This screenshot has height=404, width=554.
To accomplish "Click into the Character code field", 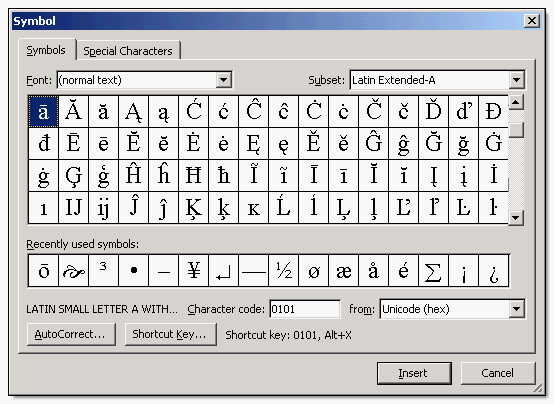I will click(305, 309).
